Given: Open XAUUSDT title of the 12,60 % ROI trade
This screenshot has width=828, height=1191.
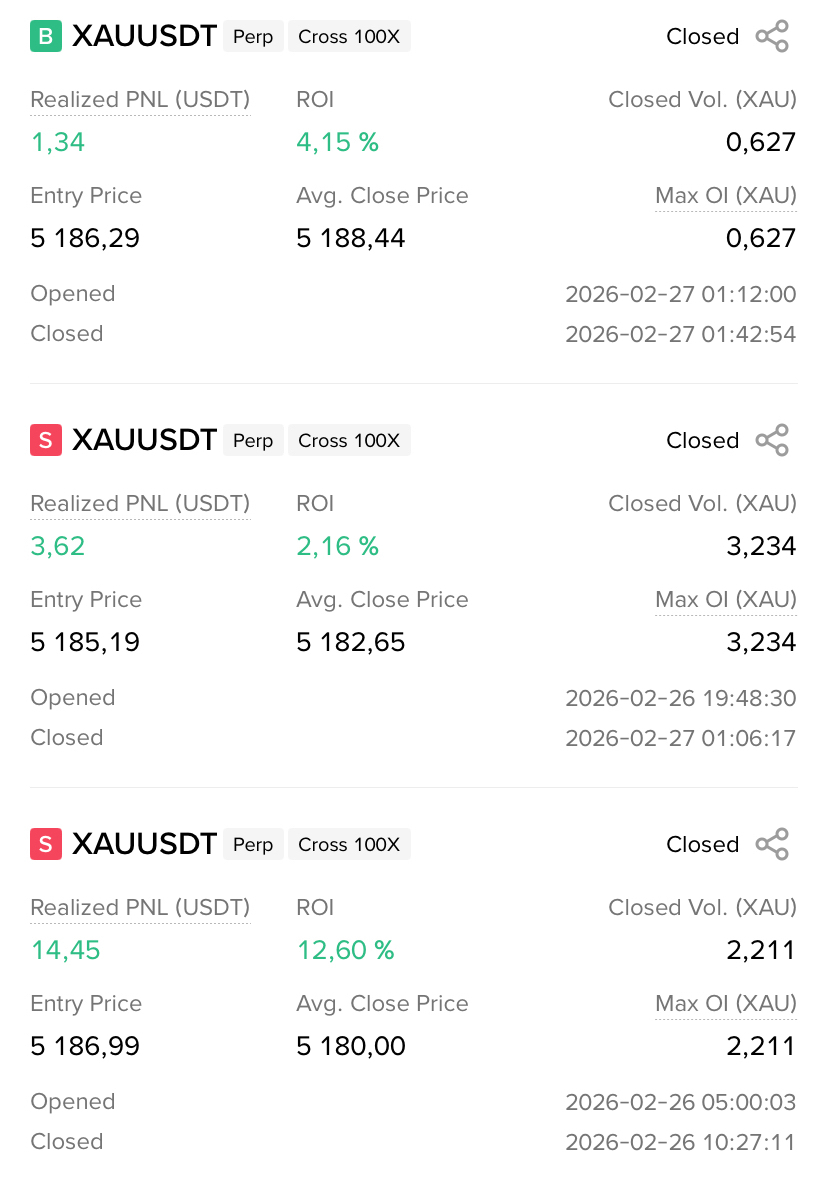Looking at the screenshot, I should click(144, 845).
